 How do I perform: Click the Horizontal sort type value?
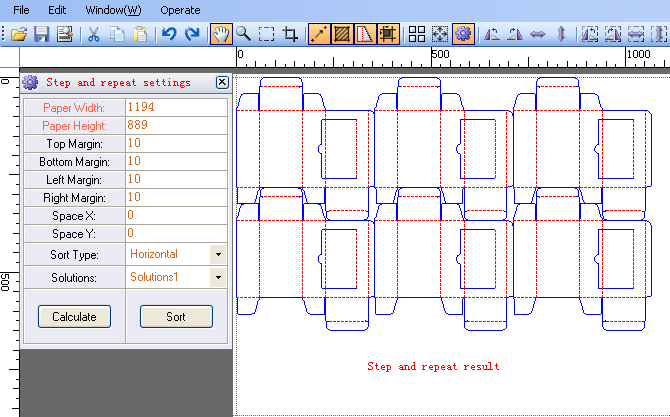click(154, 254)
